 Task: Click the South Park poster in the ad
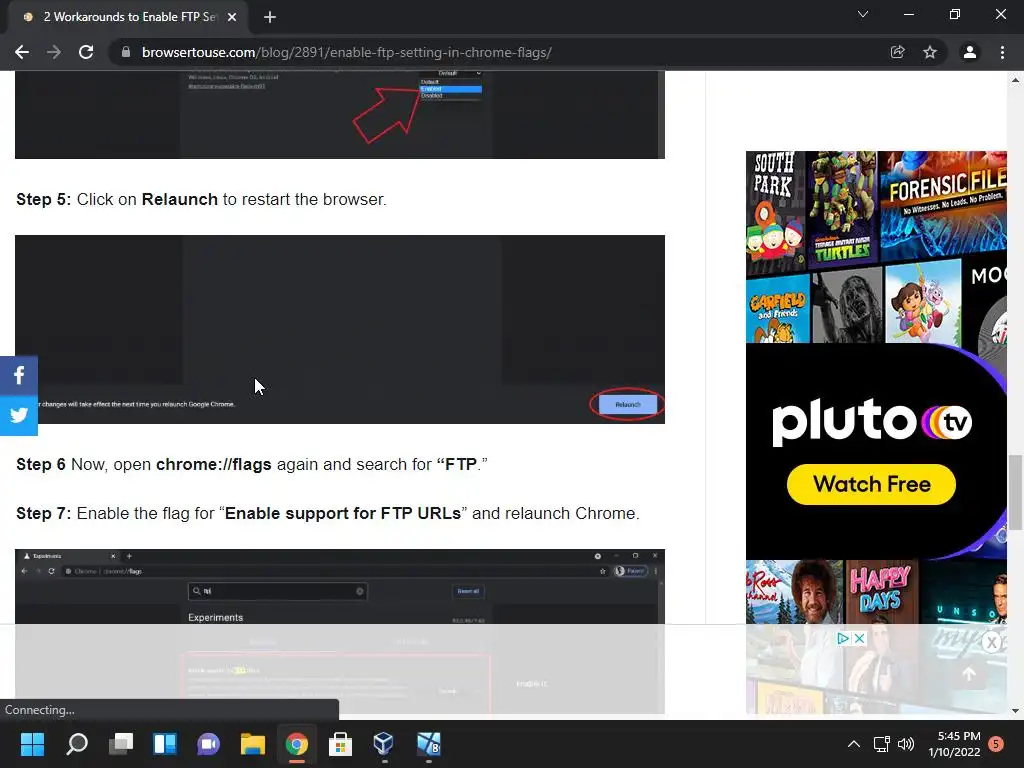775,210
